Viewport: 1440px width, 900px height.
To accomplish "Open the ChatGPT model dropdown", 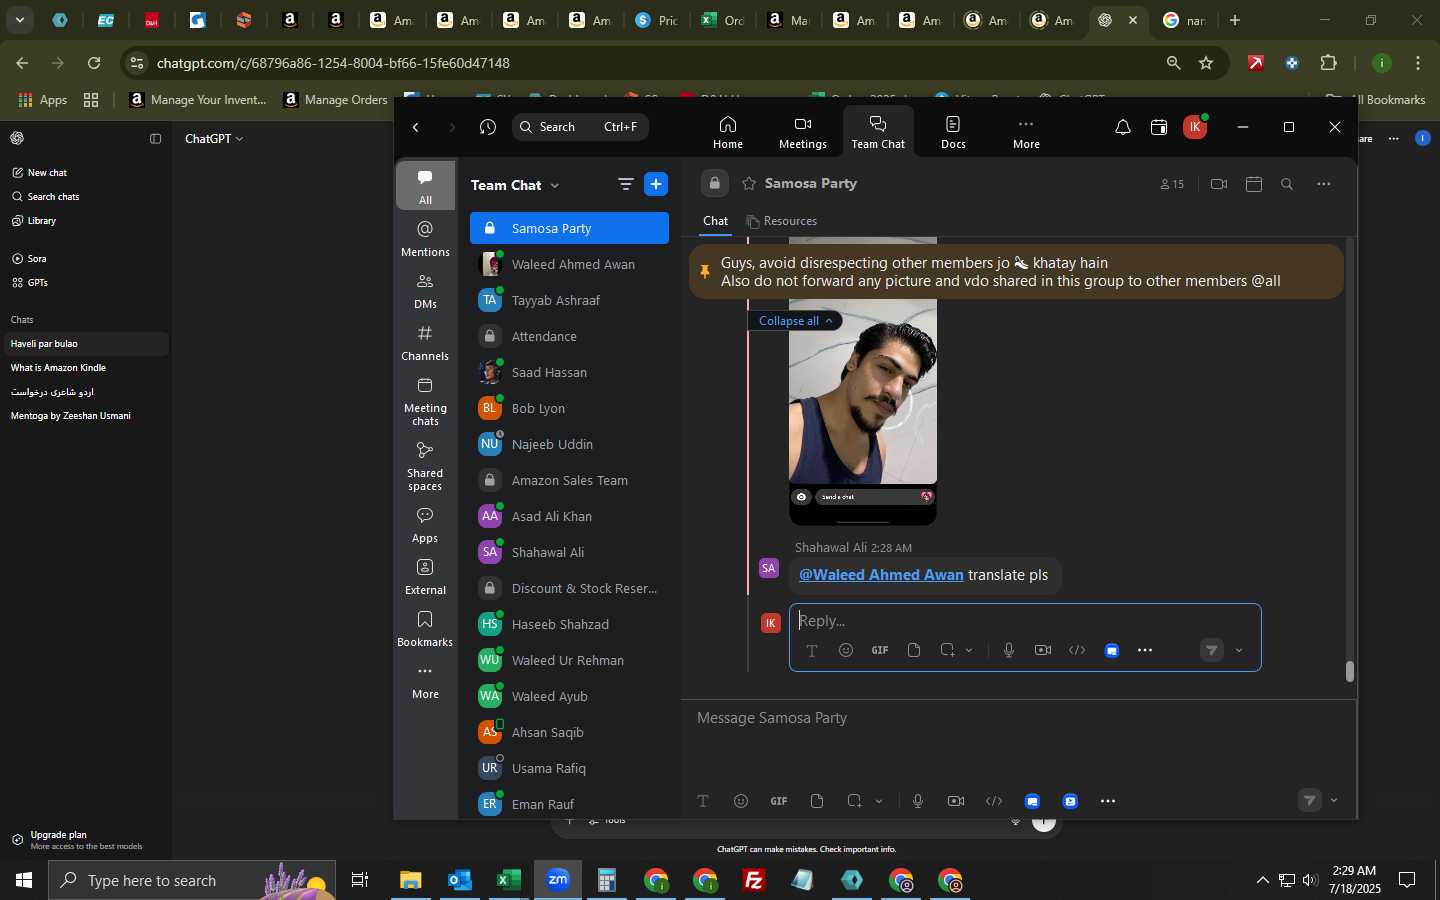I will coord(214,139).
